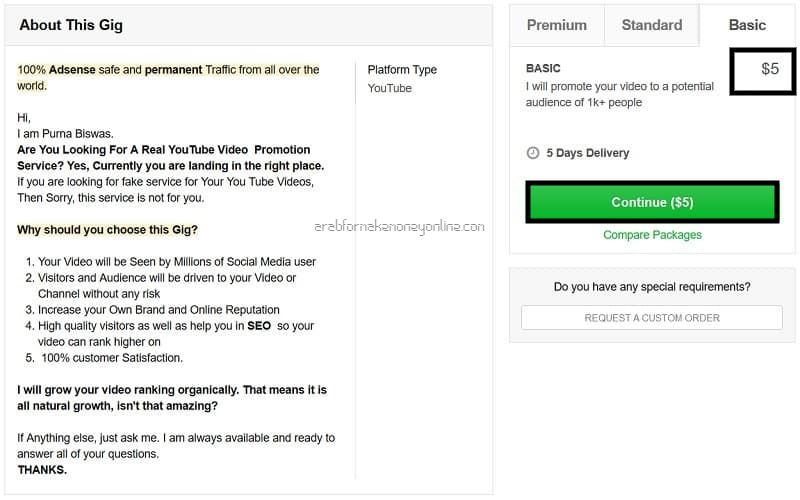Click the 'Do you have any special requirements?' text
This screenshot has width=800, height=500.
652,287
